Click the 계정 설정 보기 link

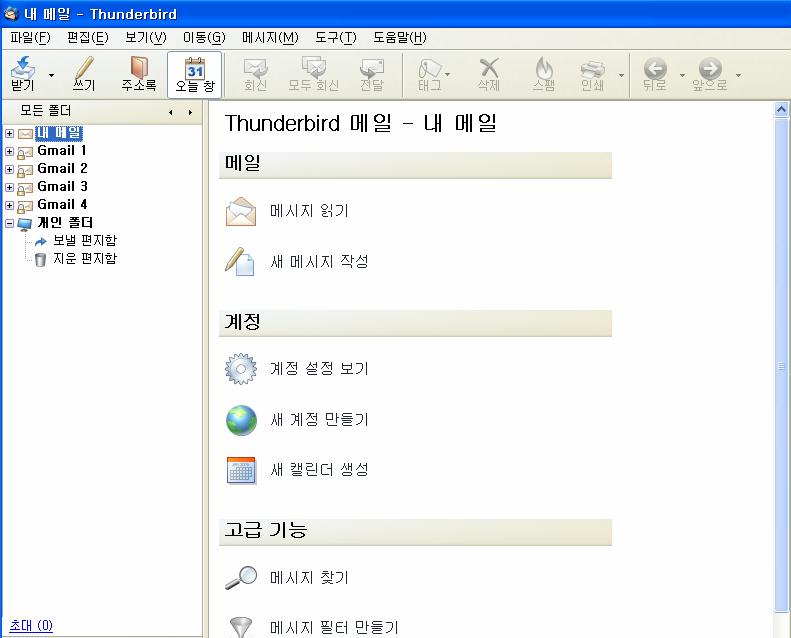click(x=319, y=369)
